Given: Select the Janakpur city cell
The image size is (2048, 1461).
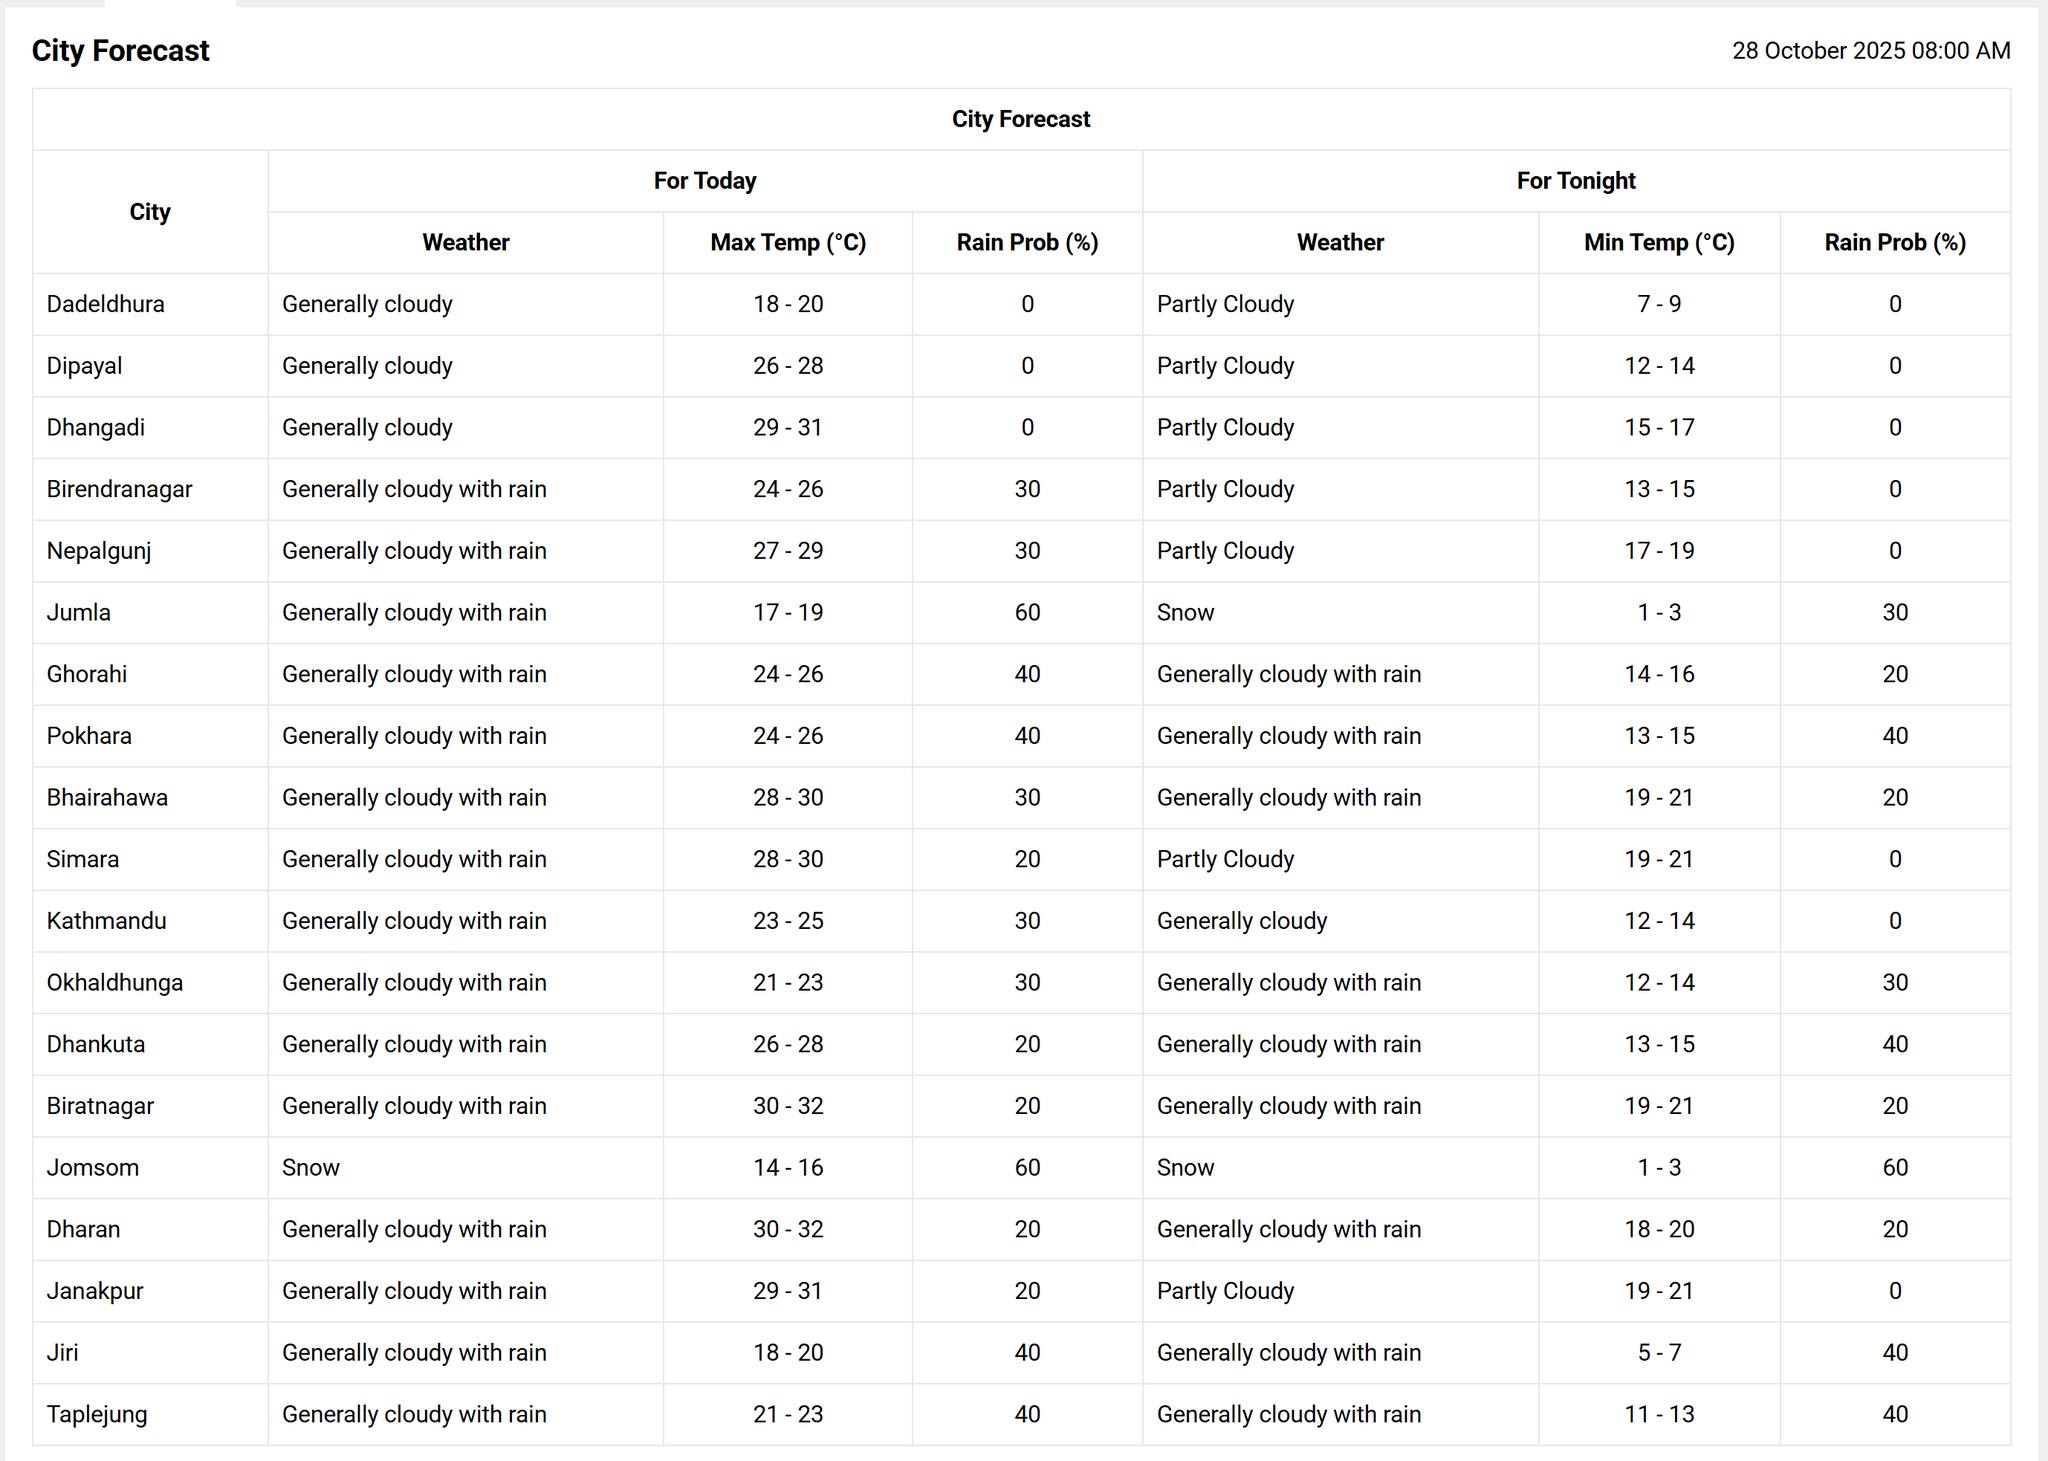Looking at the screenshot, I should 95,1291.
